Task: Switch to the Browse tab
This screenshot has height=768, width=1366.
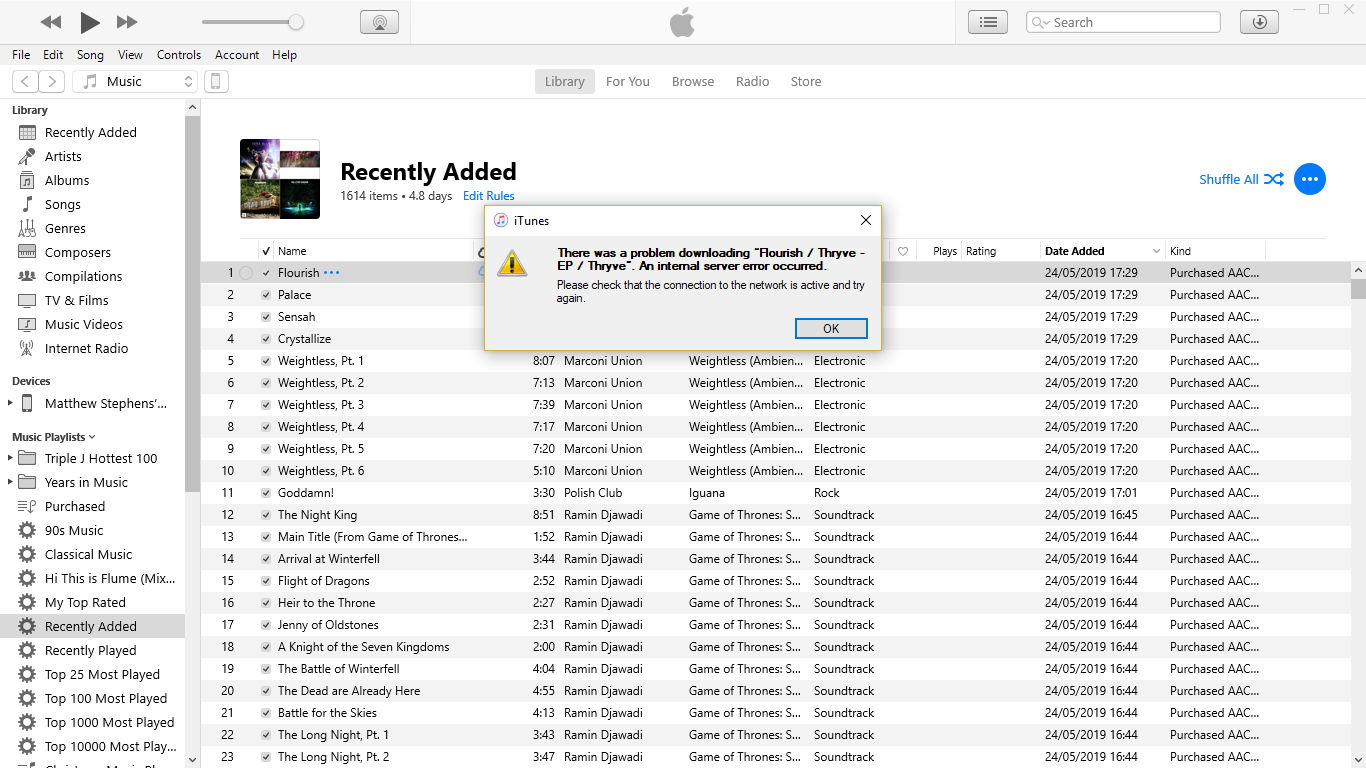Action: click(693, 82)
